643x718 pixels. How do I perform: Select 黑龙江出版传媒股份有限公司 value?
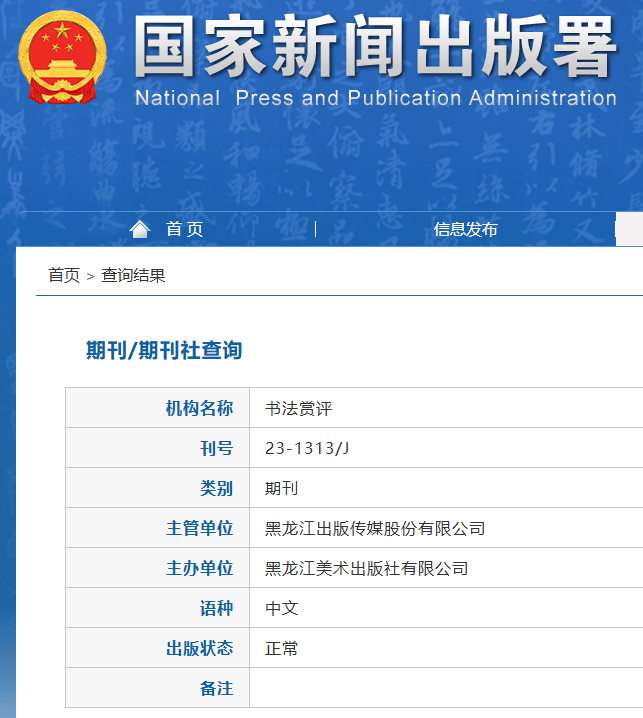click(375, 528)
